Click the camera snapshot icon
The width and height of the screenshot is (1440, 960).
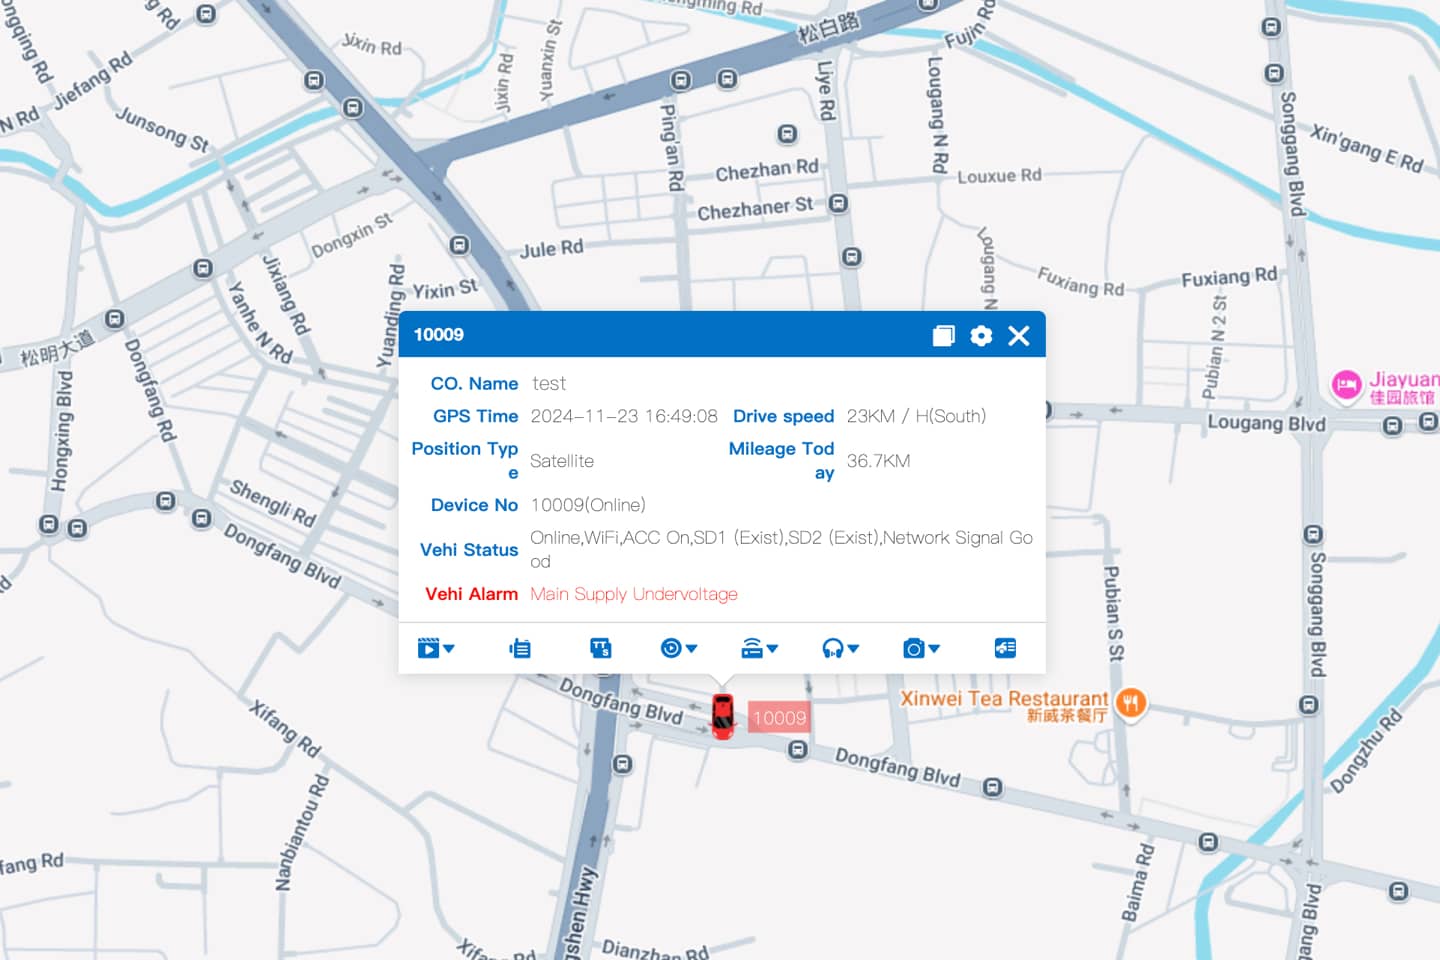(x=911, y=648)
